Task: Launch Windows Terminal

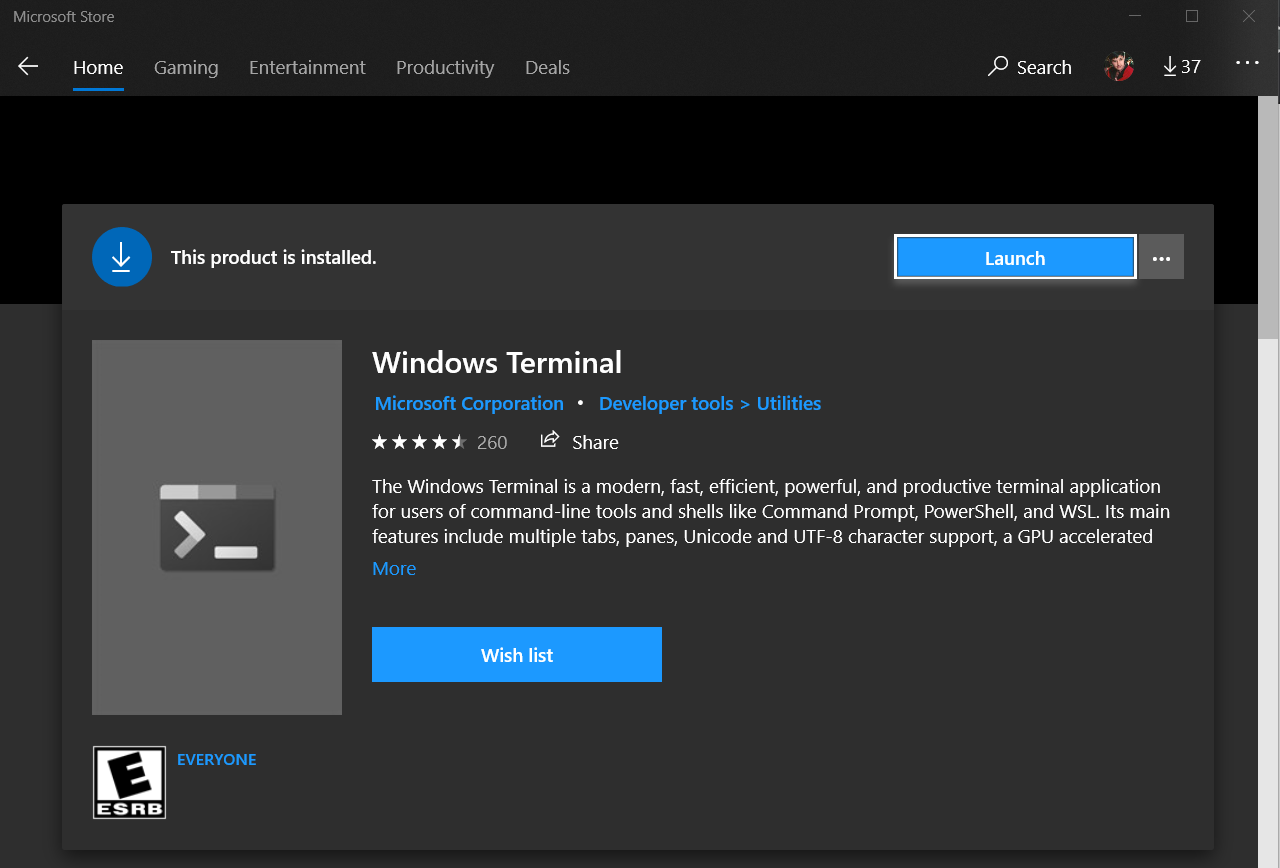Action: pyautogui.click(x=1015, y=258)
